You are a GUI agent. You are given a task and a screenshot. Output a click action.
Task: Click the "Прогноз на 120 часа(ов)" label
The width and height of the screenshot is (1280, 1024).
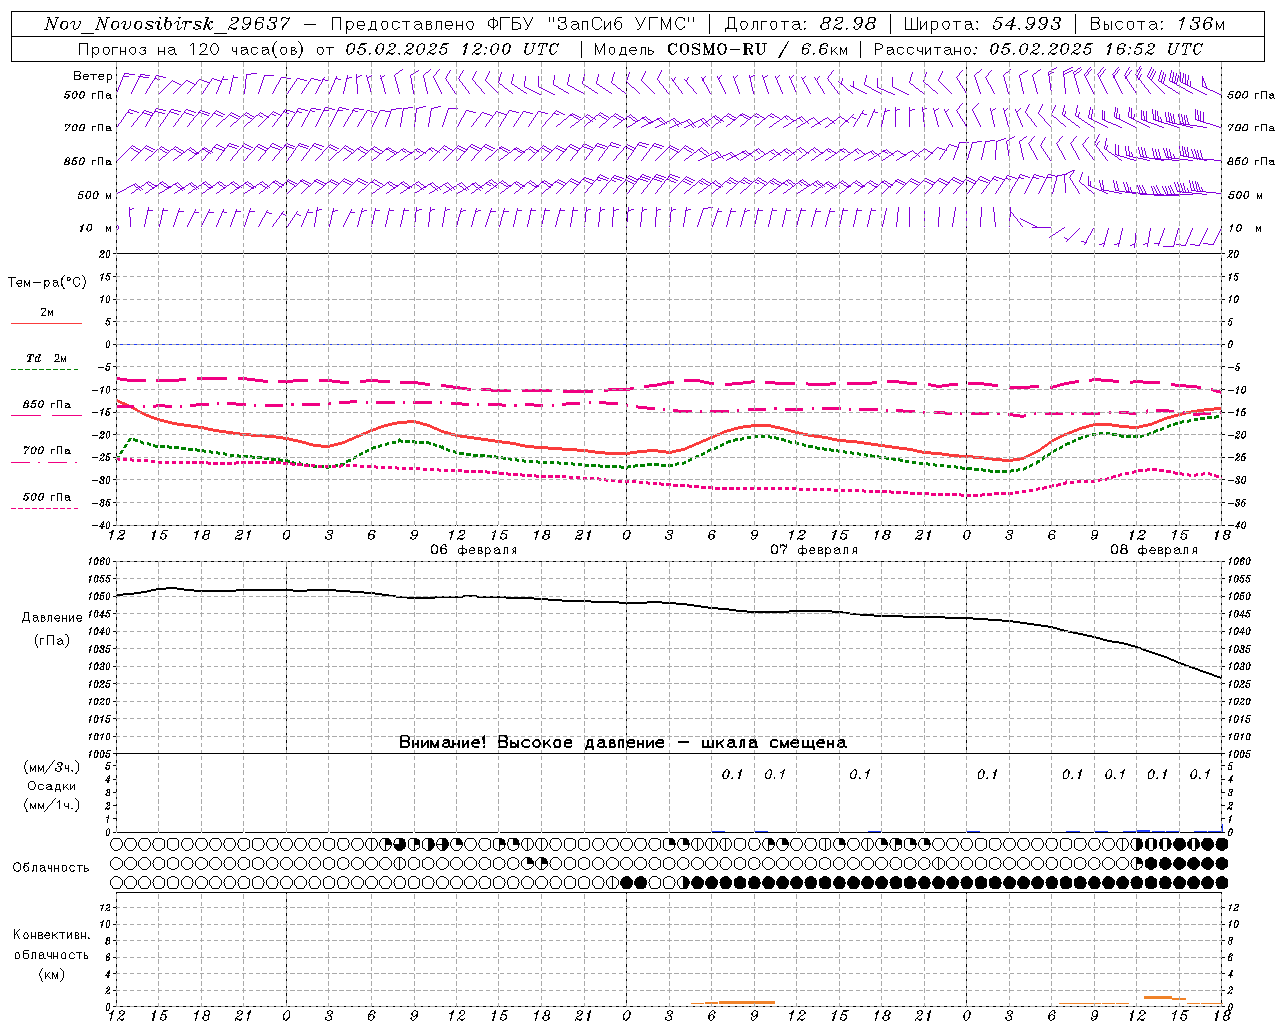(191, 48)
